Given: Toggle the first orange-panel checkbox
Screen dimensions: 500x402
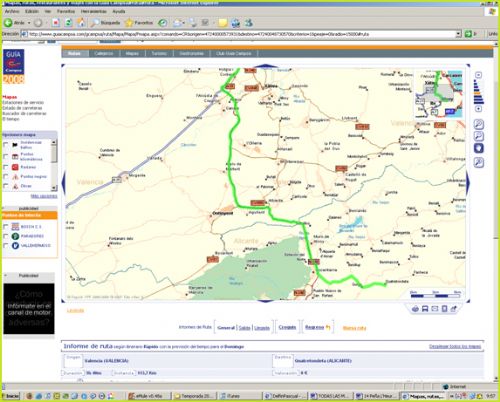Looking at the screenshot, I should [x=6, y=227].
